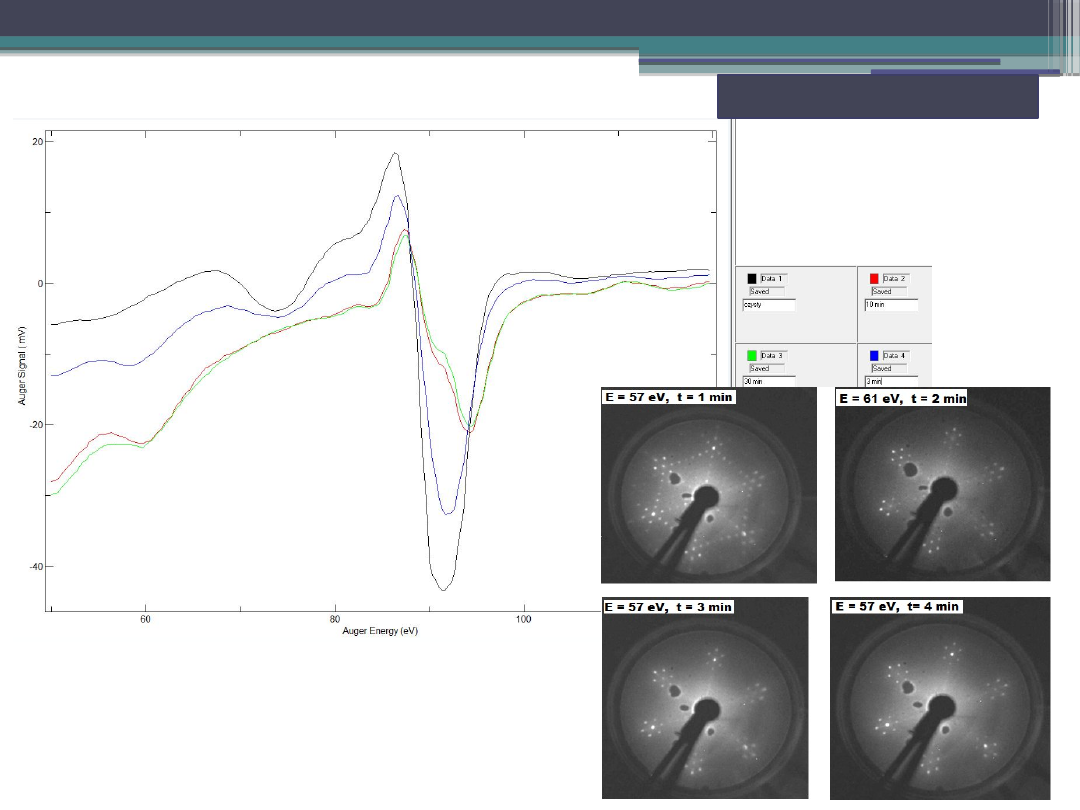The image size is (1080, 810).
Task: Click the '30 min' comment field under Data 3
Action: 768,381
